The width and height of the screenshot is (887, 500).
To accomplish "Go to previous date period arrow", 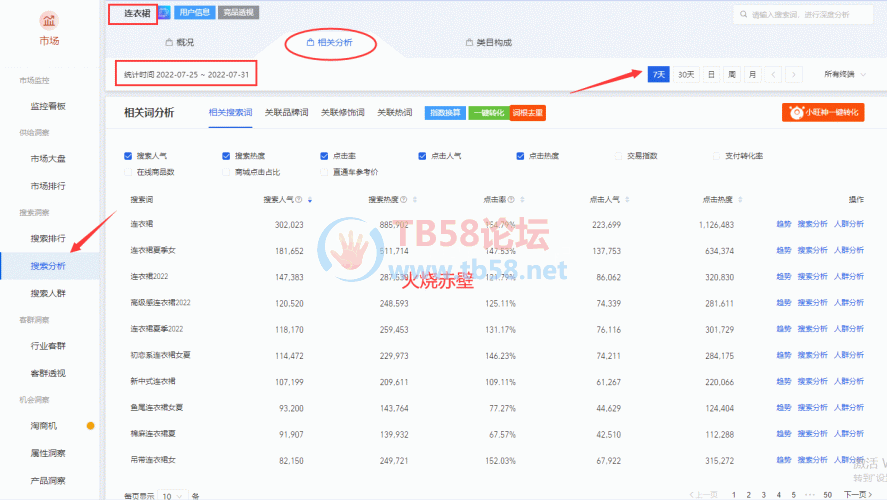I will (773, 75).
